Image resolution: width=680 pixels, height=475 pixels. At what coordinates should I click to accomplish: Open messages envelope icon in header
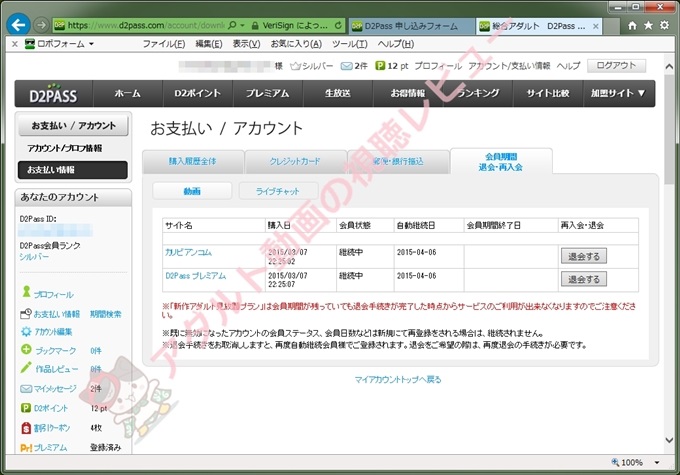346,66
